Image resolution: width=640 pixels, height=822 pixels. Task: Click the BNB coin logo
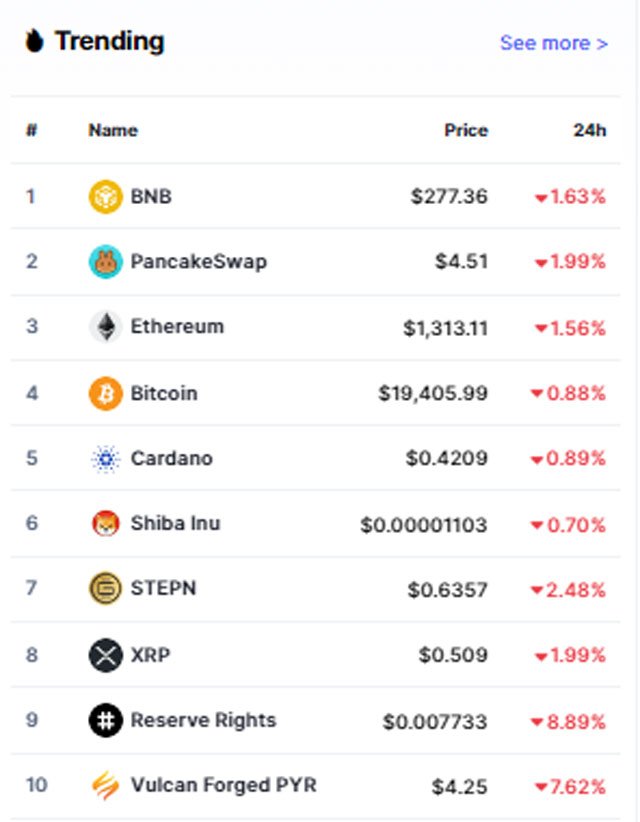tap(105, 197)
